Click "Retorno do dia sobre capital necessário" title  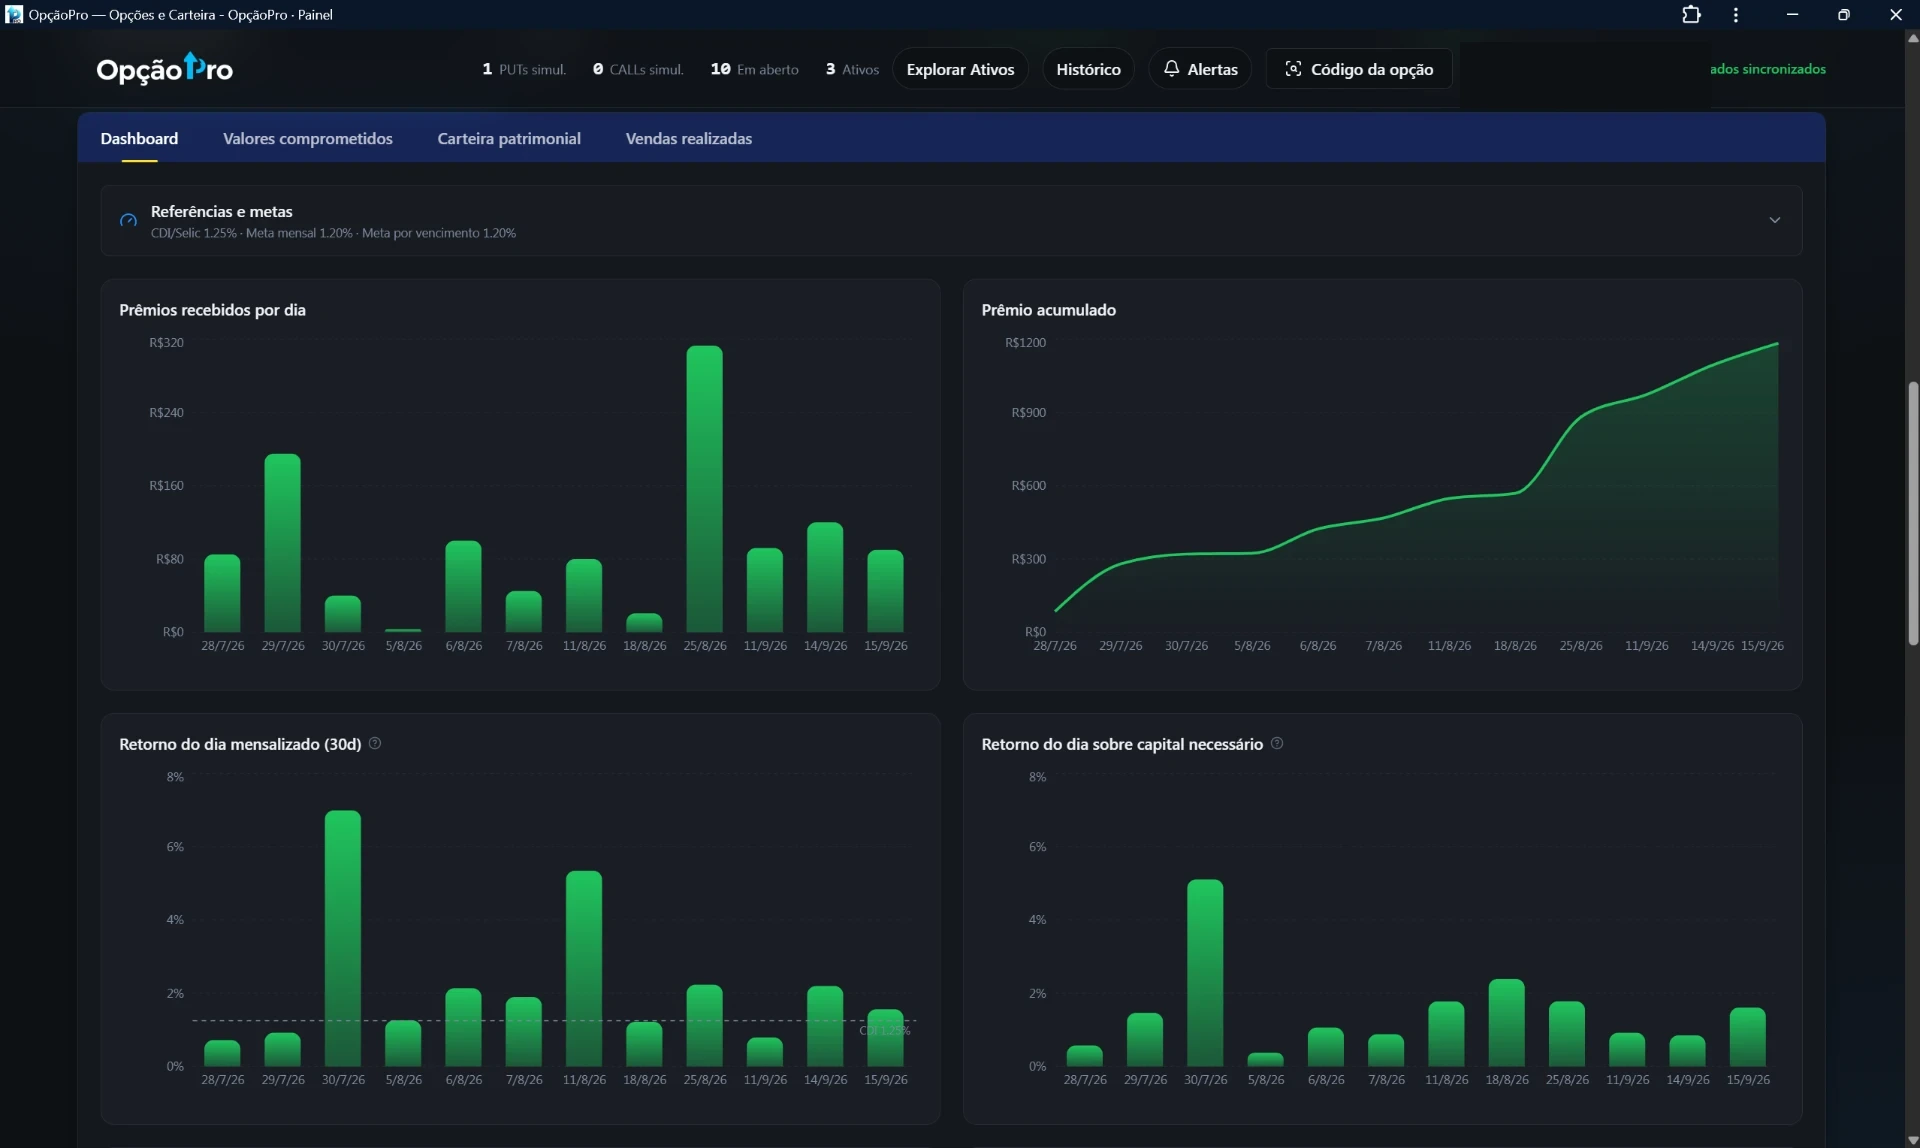[x=1122, y=744]
